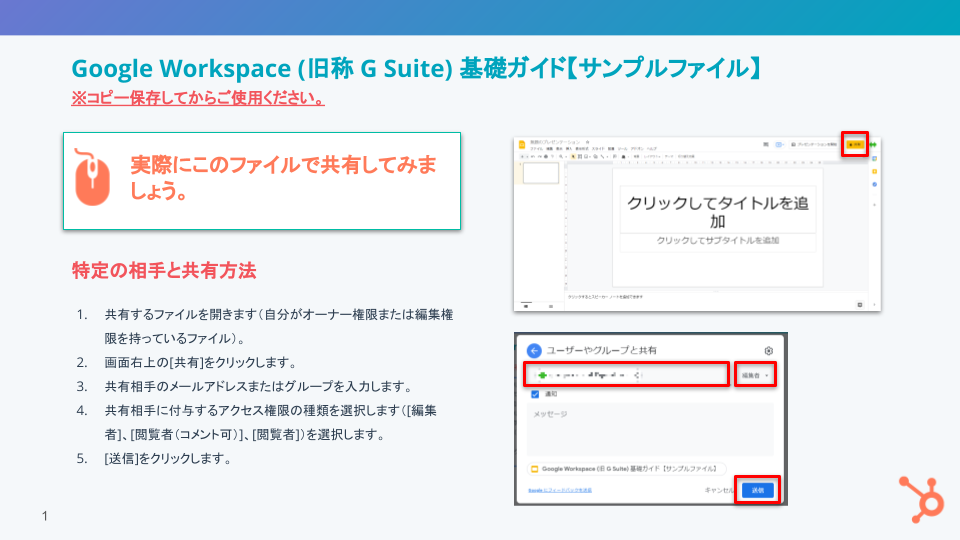Click the text 実際にこのファイルで共有してみましょう。

[283, 178]
